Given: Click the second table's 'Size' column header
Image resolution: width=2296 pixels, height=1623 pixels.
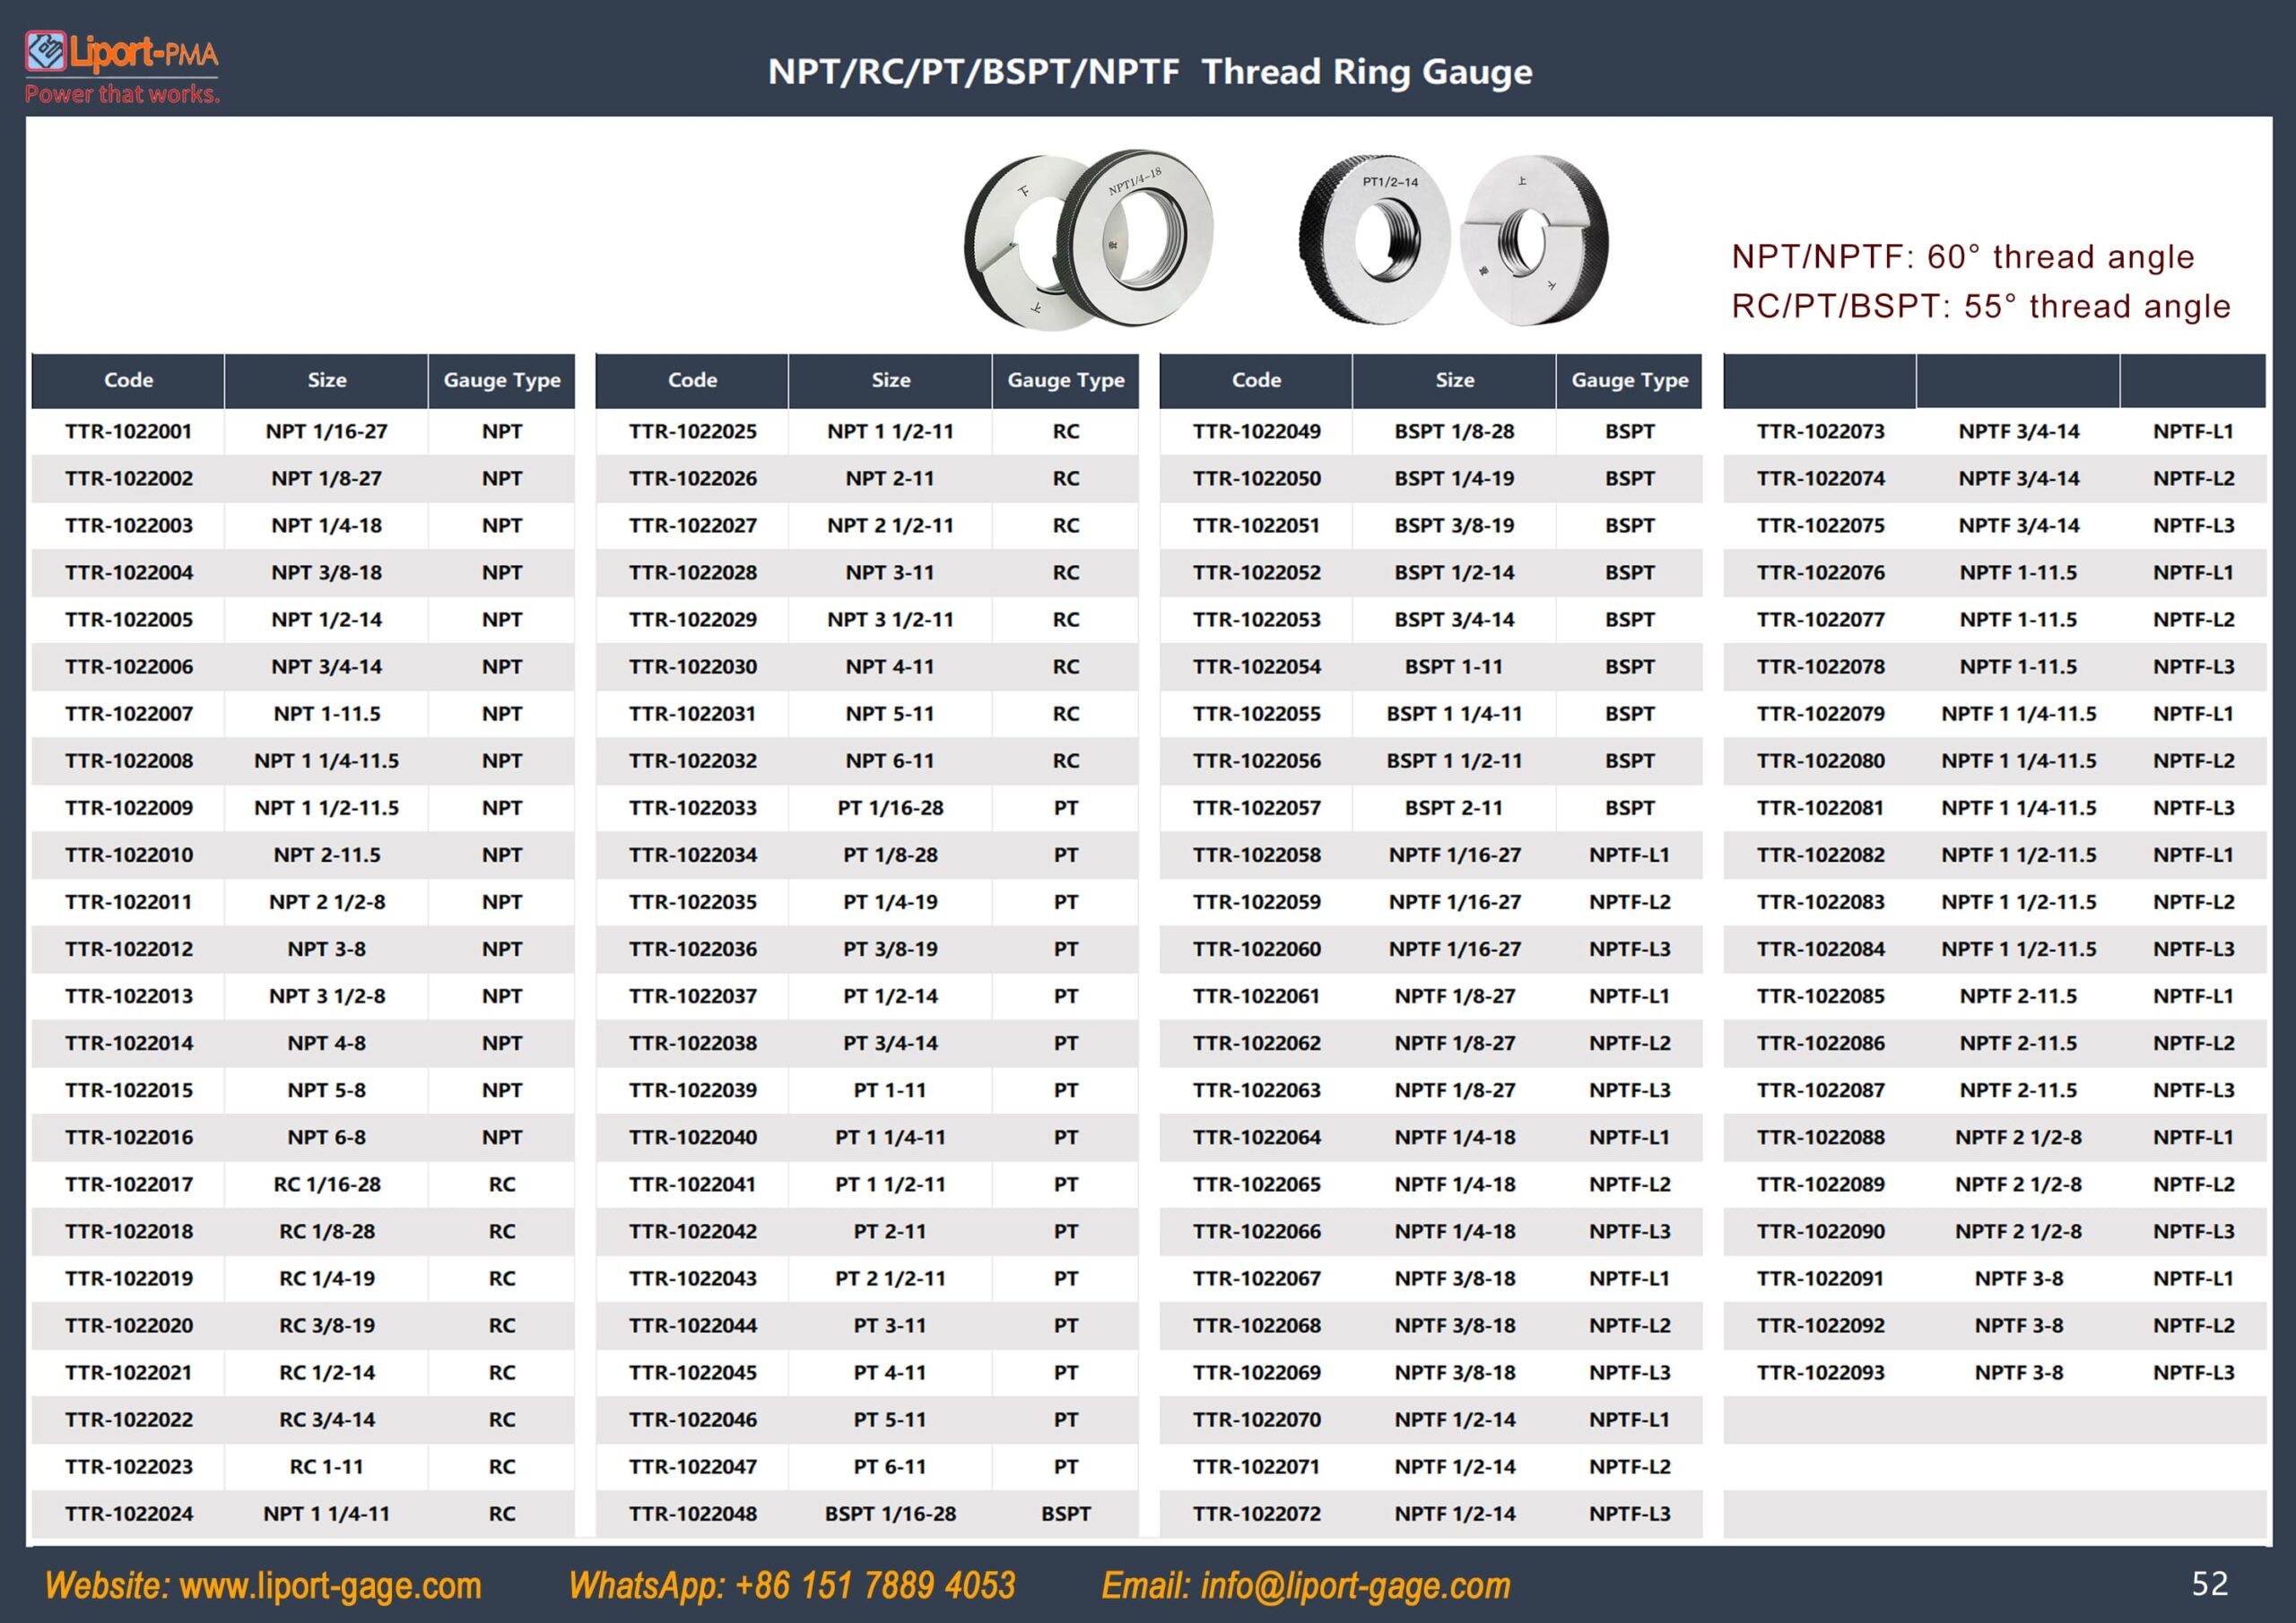Looking at the screenshot, I should point(890,380).
